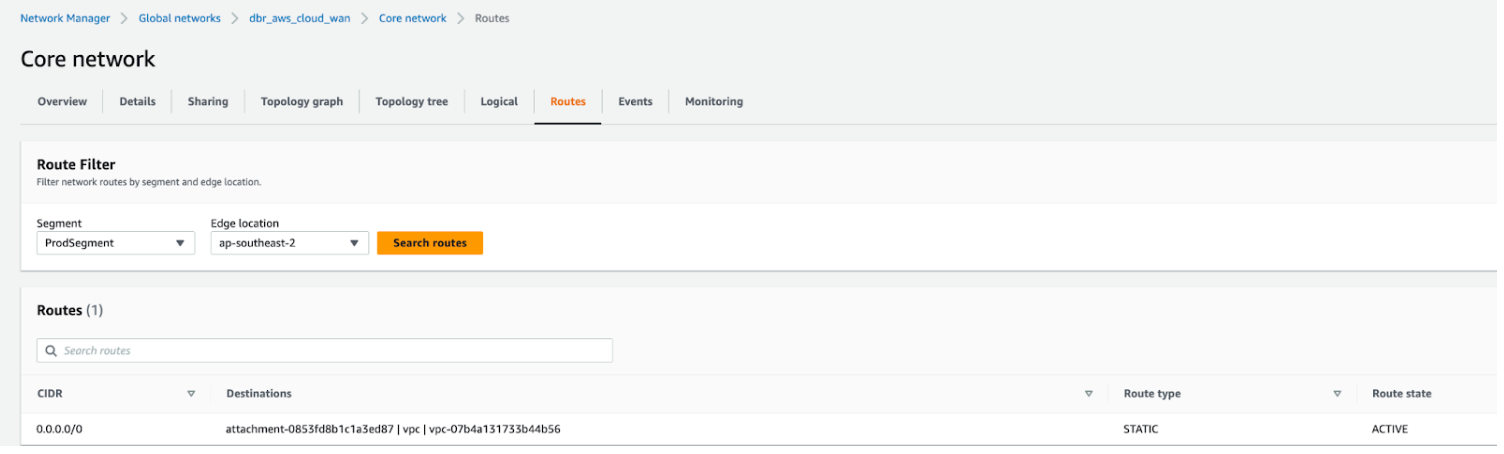
Task: Select the Logical tab
Action: 499,101
